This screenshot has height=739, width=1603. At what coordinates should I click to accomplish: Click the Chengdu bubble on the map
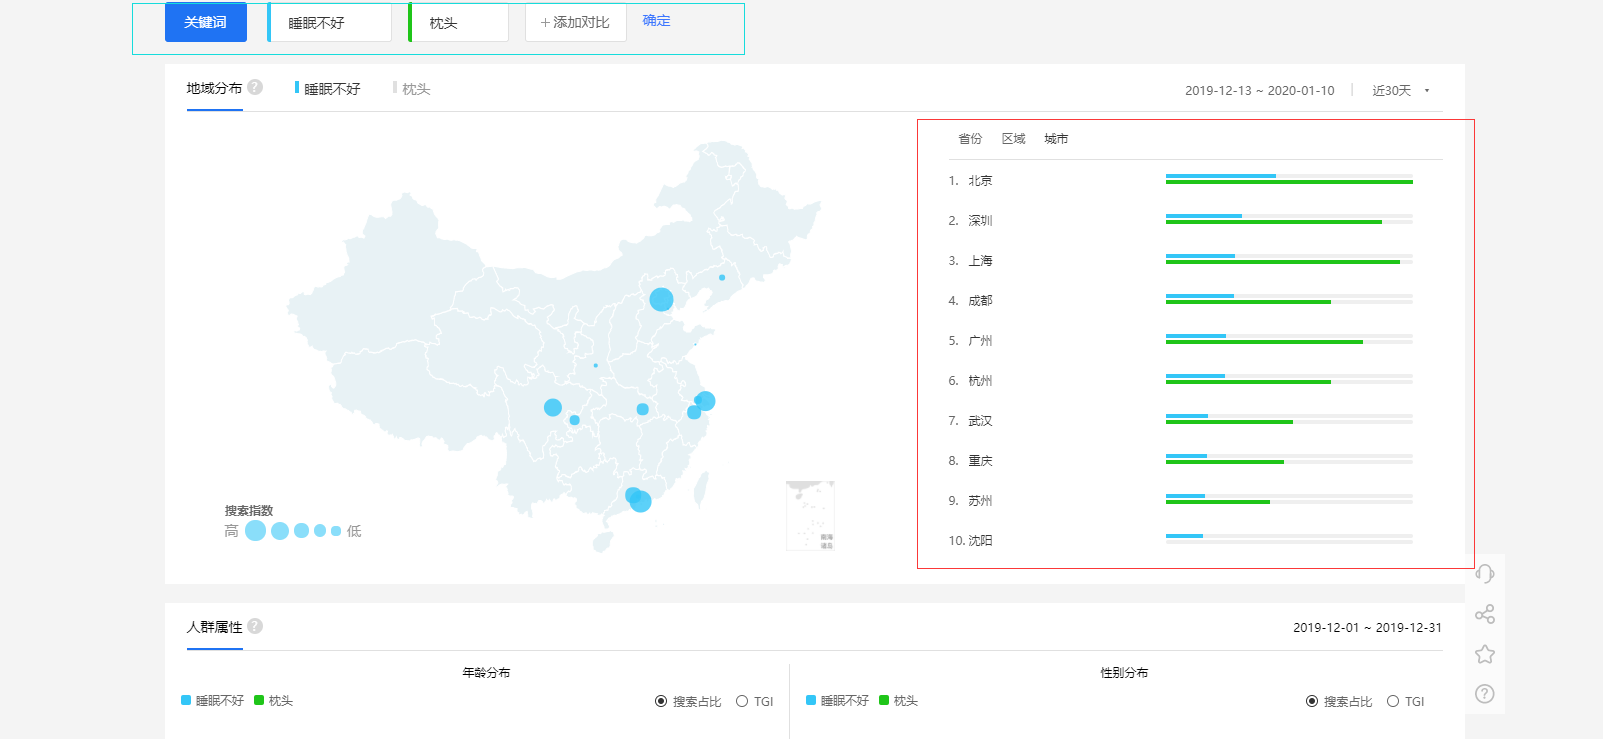tap(553, 407)
